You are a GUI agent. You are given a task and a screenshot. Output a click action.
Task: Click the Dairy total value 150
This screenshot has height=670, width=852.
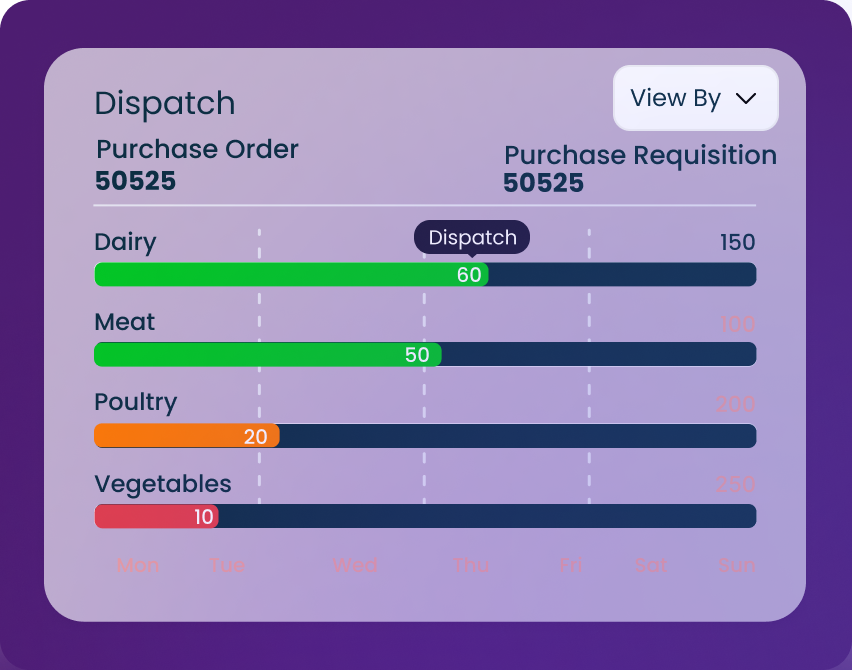pyautogui.click(x=737, y=243)
